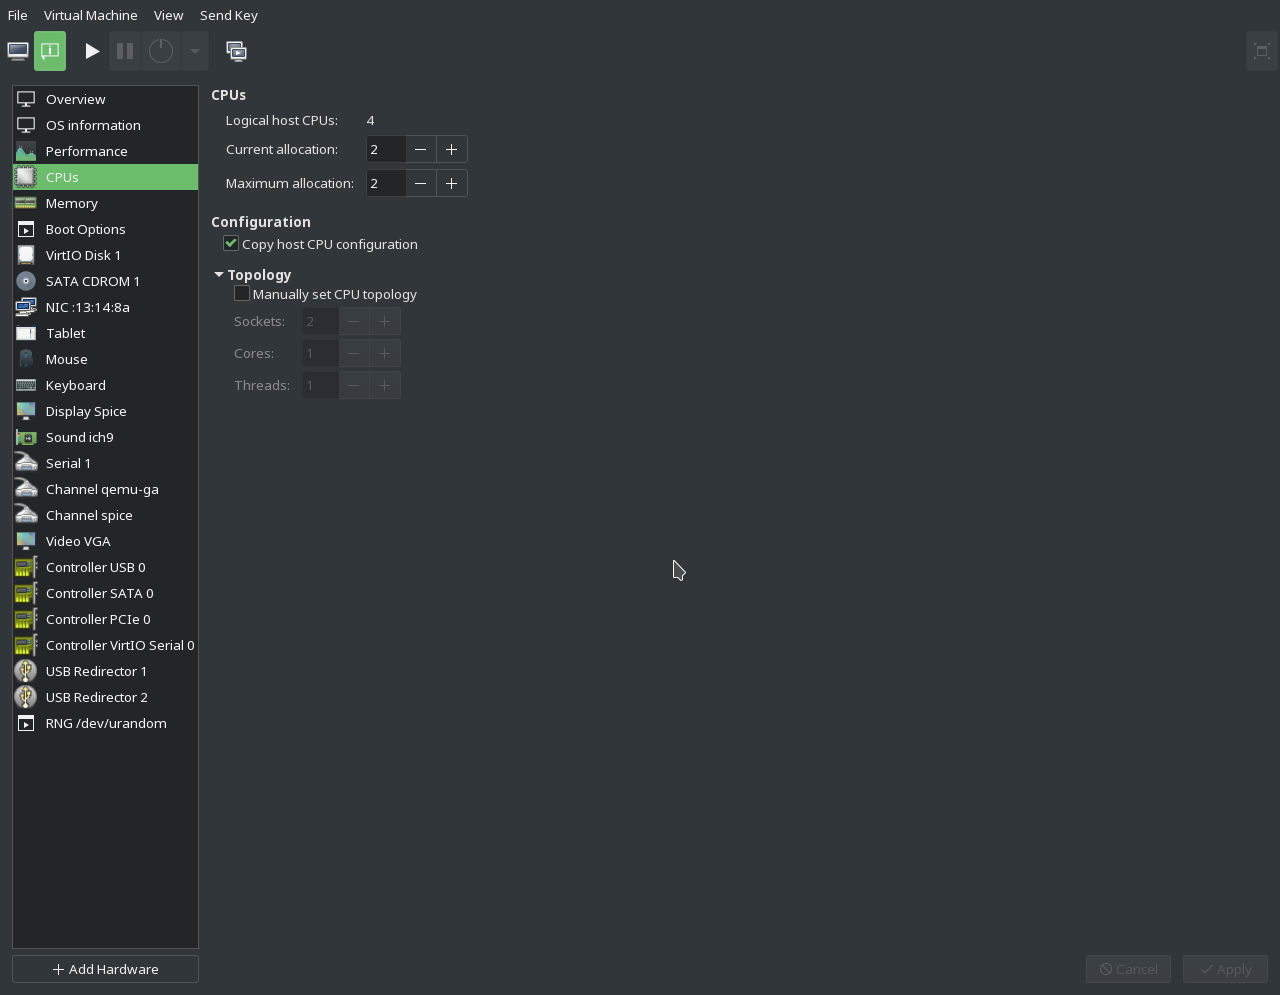
Task: Switch to virtual hardware details view
Action: click(50, 50)
